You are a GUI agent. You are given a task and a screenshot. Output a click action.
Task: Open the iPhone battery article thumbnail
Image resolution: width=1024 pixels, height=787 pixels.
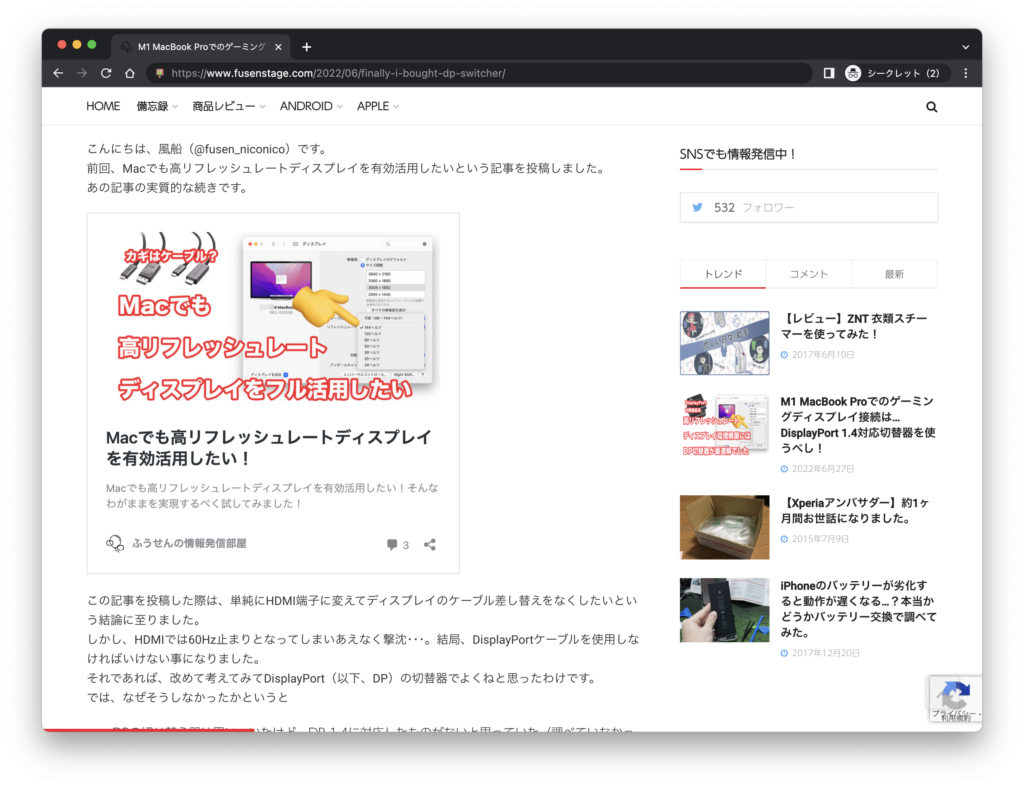724,609
